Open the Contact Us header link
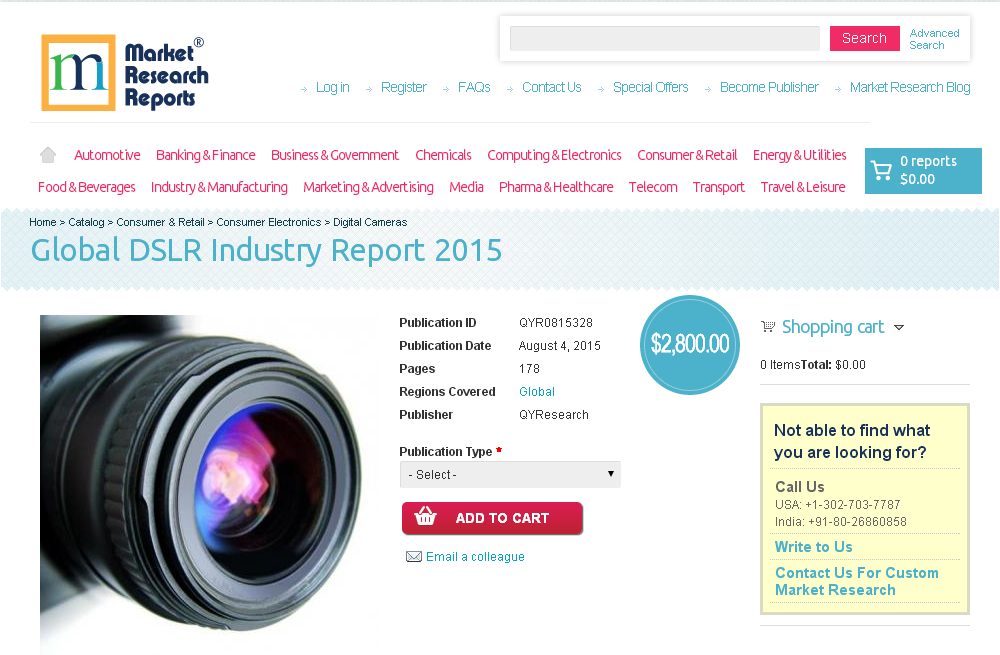 tap(552, 87)
